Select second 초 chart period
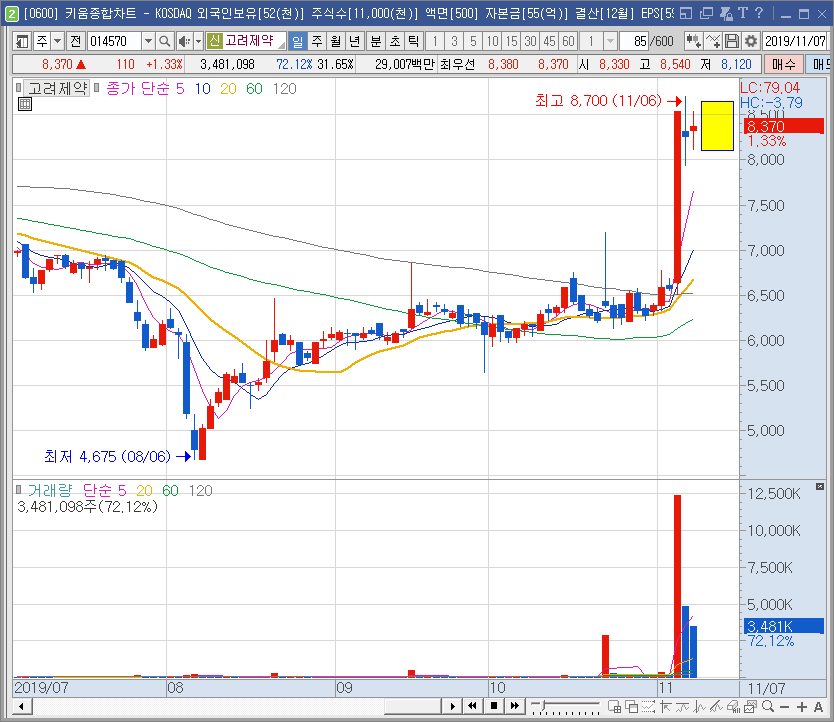The image size is (834, 722). pyautogui.click(x=395, y=41)
